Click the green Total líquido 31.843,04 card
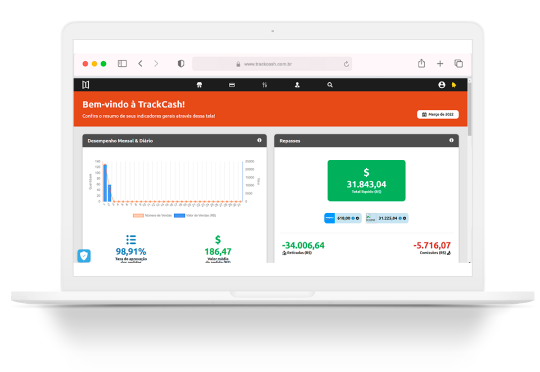This screenshot has height=372, width=540. coord(366,180)
